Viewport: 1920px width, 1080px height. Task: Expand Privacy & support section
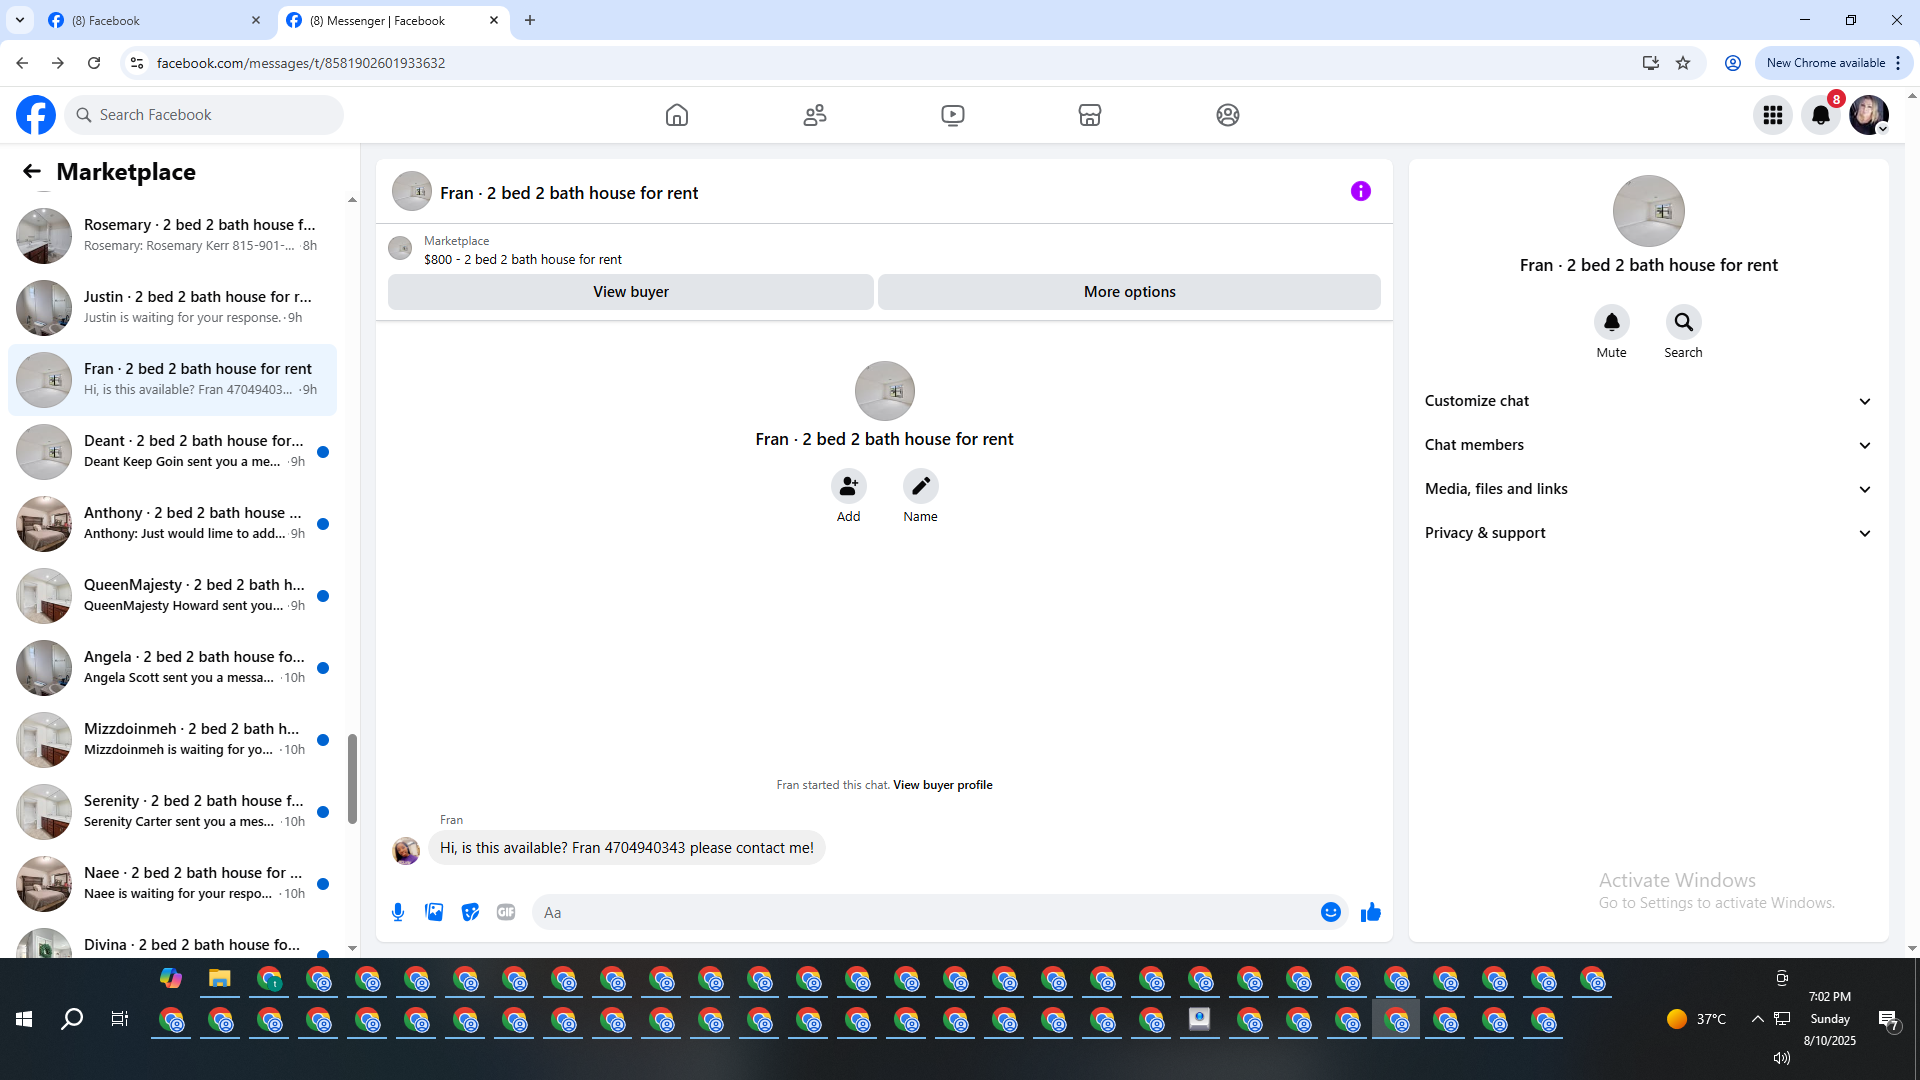click(x=1648, y=533)
